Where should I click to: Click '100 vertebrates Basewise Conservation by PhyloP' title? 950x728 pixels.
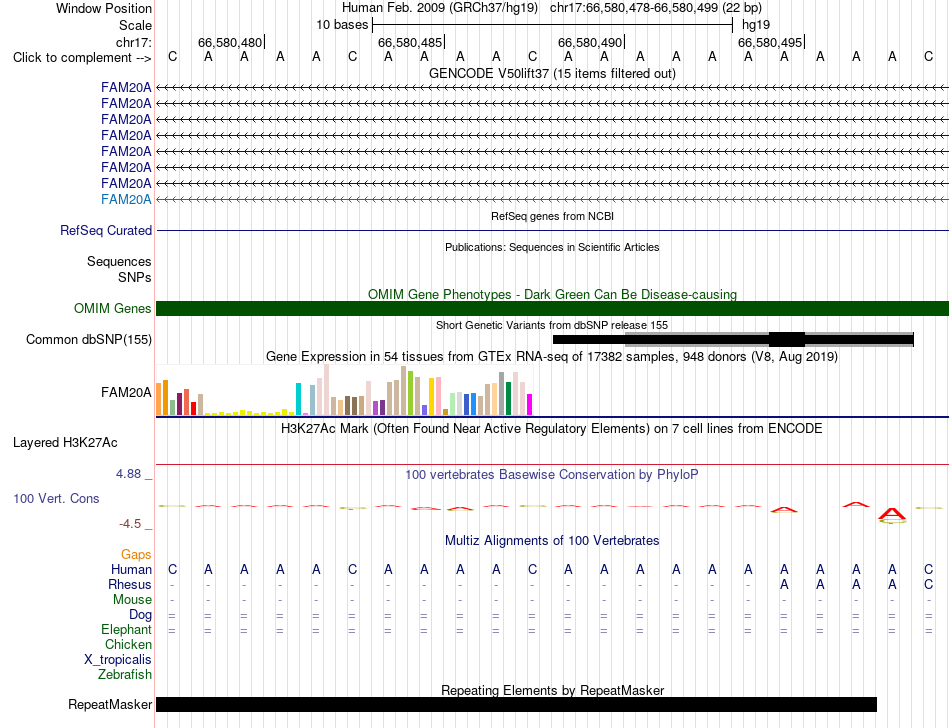click(552, 475)
